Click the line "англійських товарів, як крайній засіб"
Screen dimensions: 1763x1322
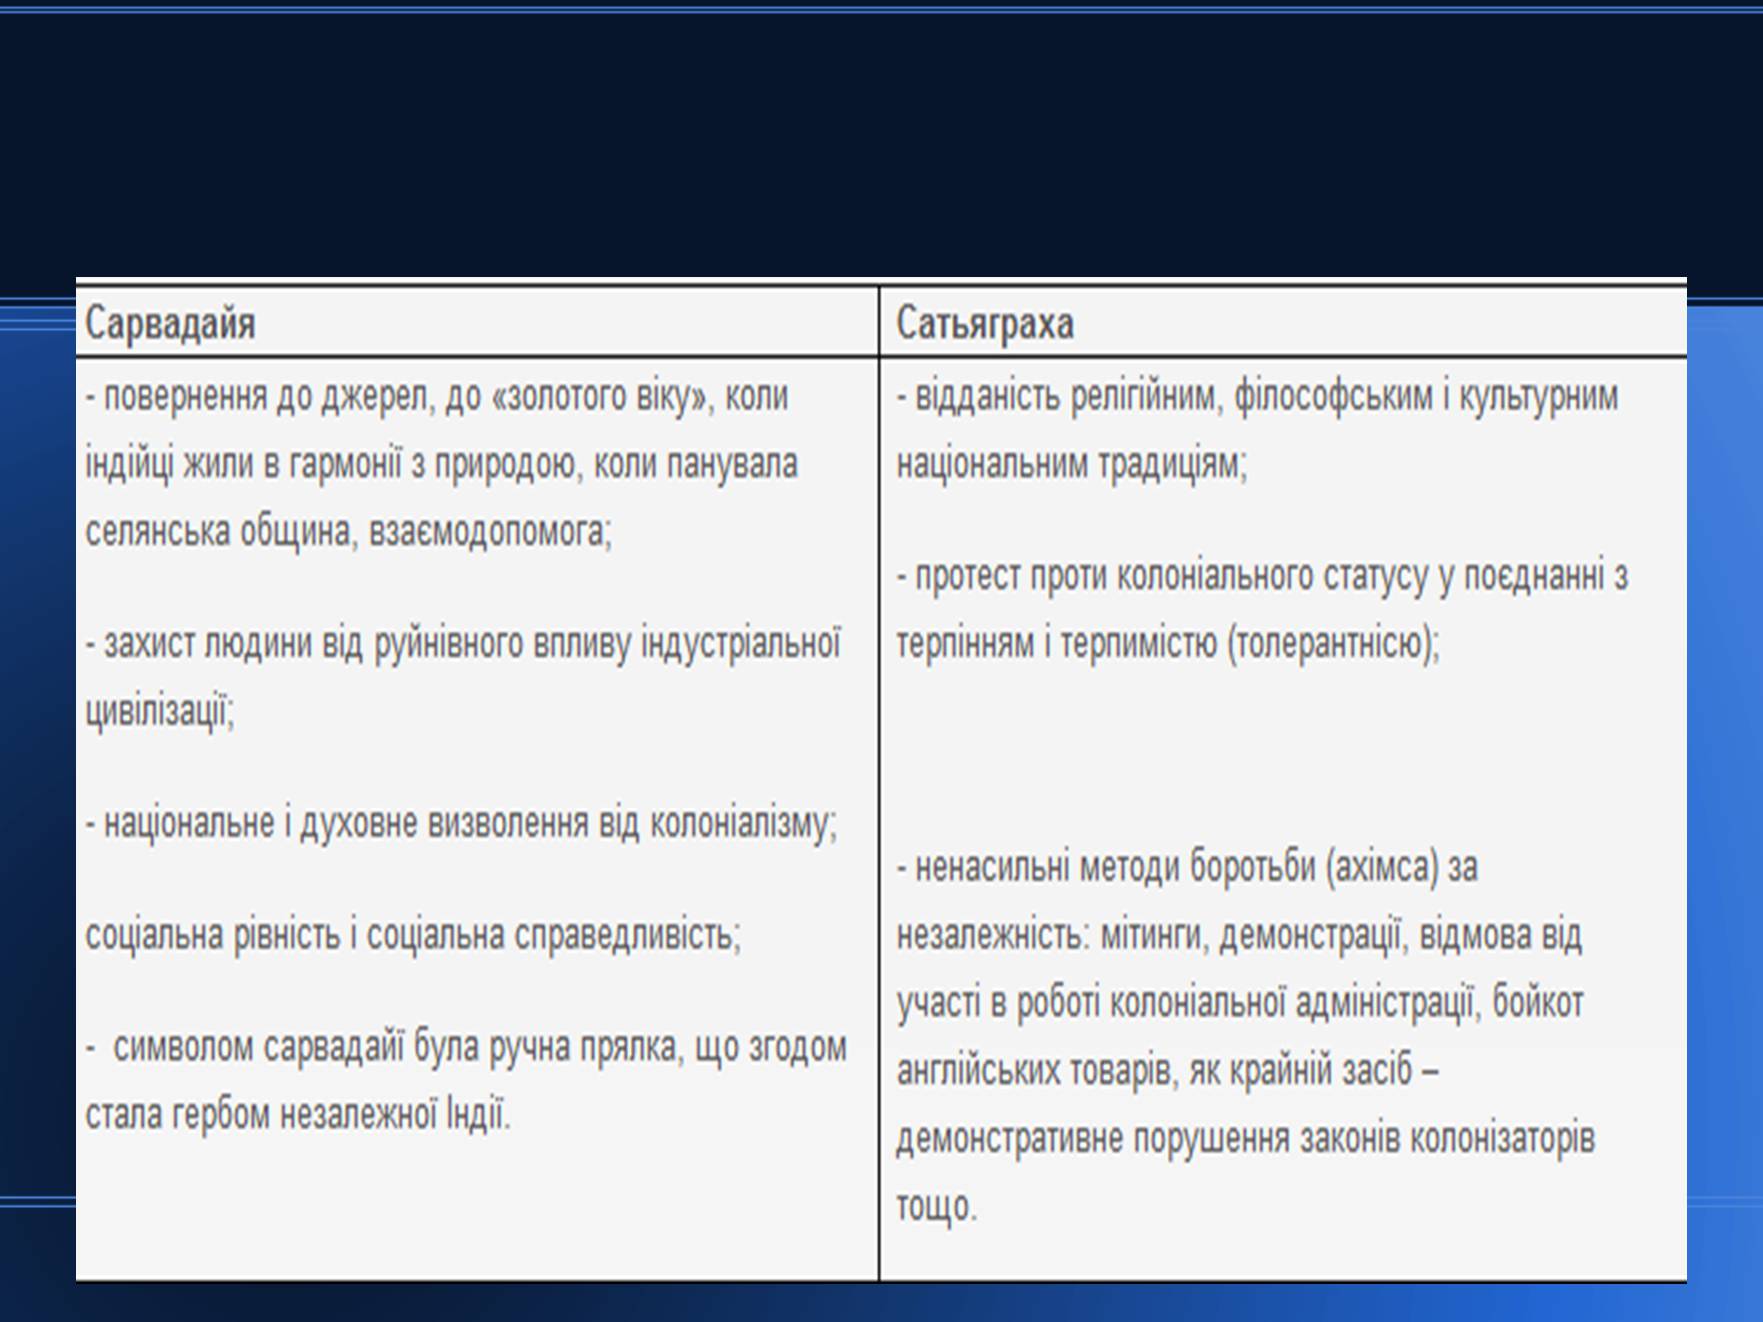(1167, 1071)
